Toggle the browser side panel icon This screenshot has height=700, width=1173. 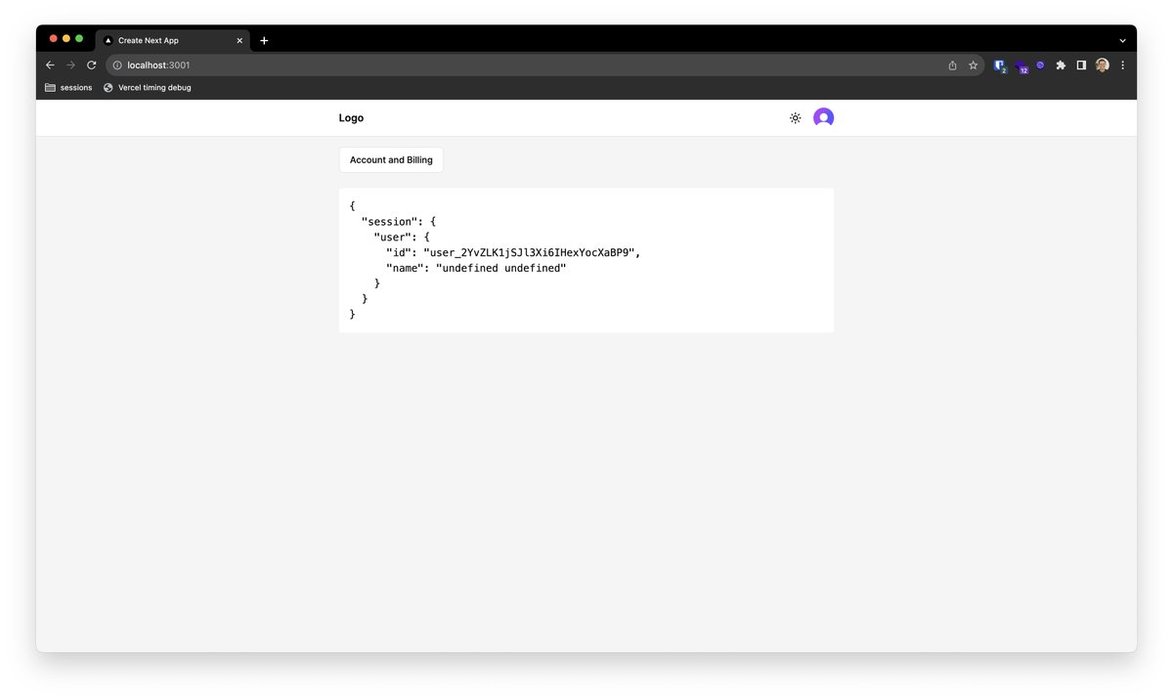pyautogui.click(x=1081, y=65)
